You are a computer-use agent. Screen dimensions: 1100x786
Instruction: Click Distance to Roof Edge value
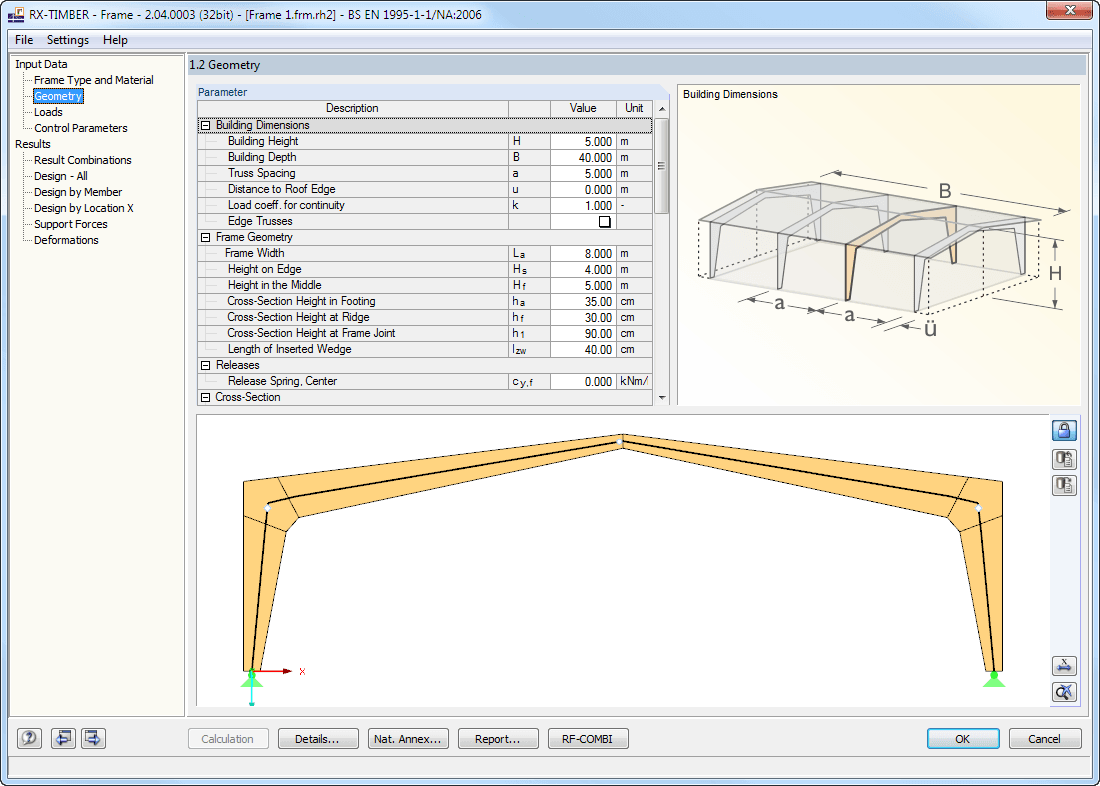point(582,189)
